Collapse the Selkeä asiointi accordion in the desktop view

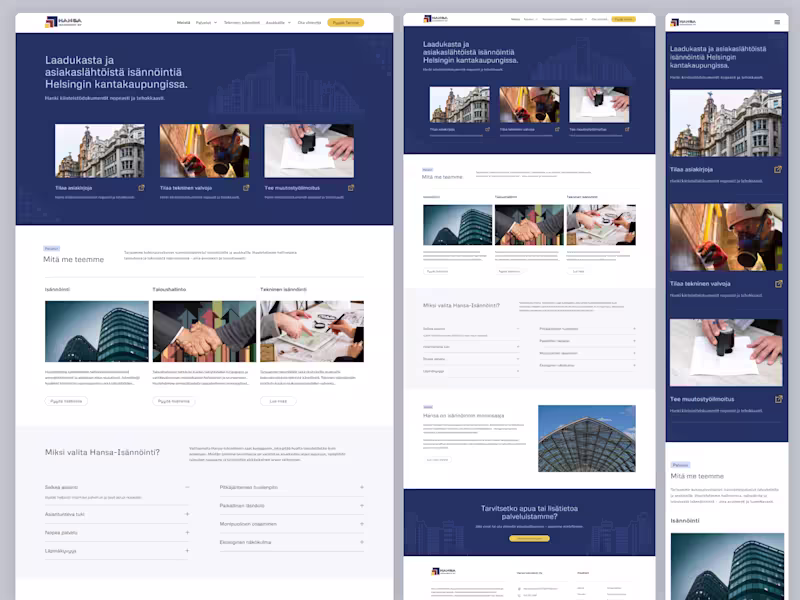187,487
